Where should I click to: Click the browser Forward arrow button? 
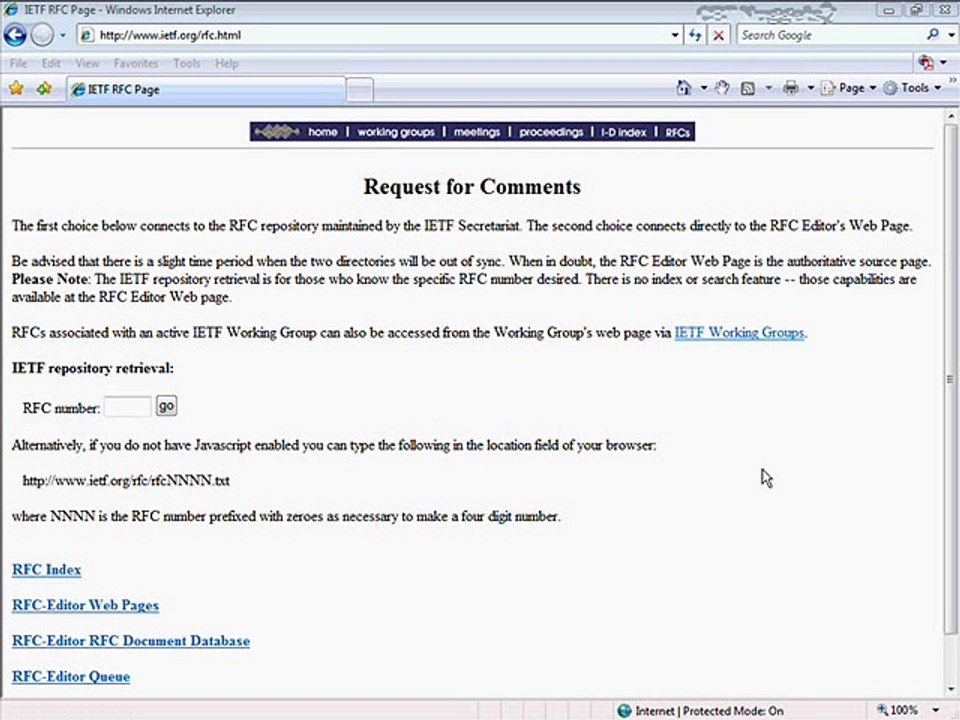(42, 35)
